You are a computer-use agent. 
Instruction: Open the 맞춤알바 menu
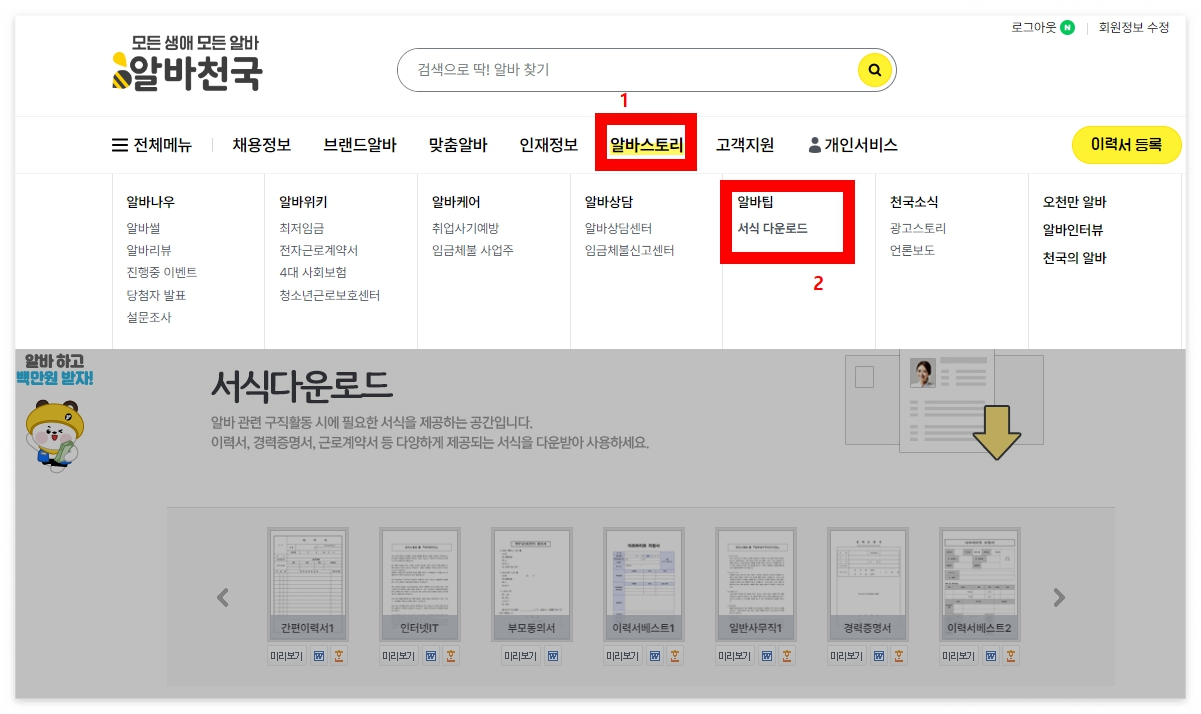[x=458, y=145]
